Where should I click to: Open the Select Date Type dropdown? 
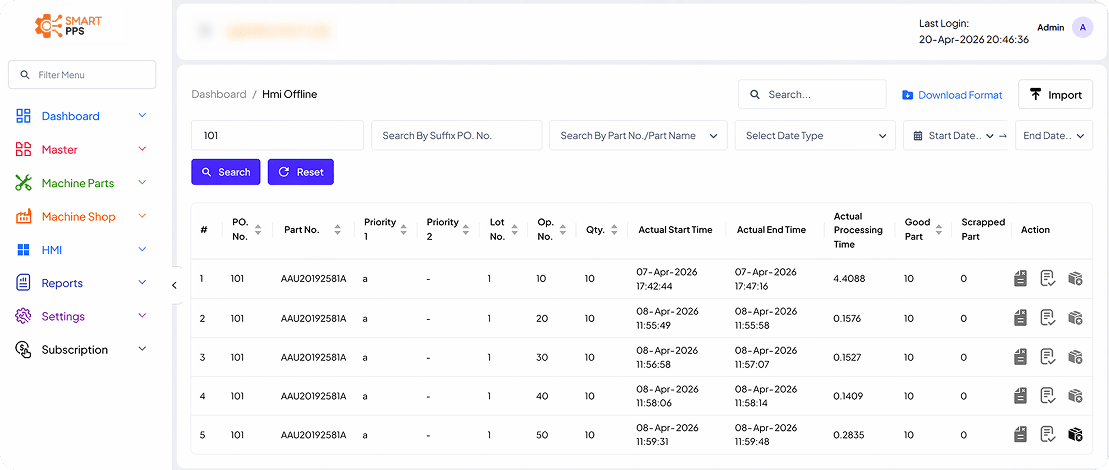pyautogui.click(x=814, y=136)
